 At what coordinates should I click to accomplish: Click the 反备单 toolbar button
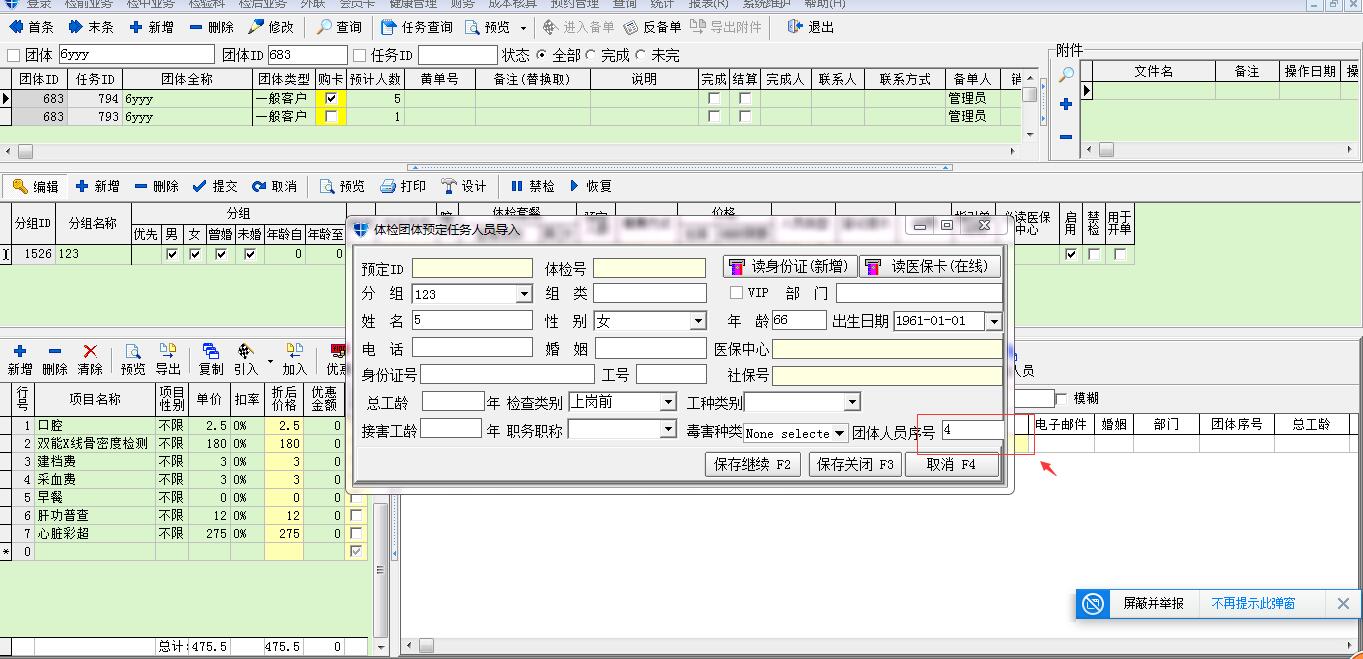point(652,27)
